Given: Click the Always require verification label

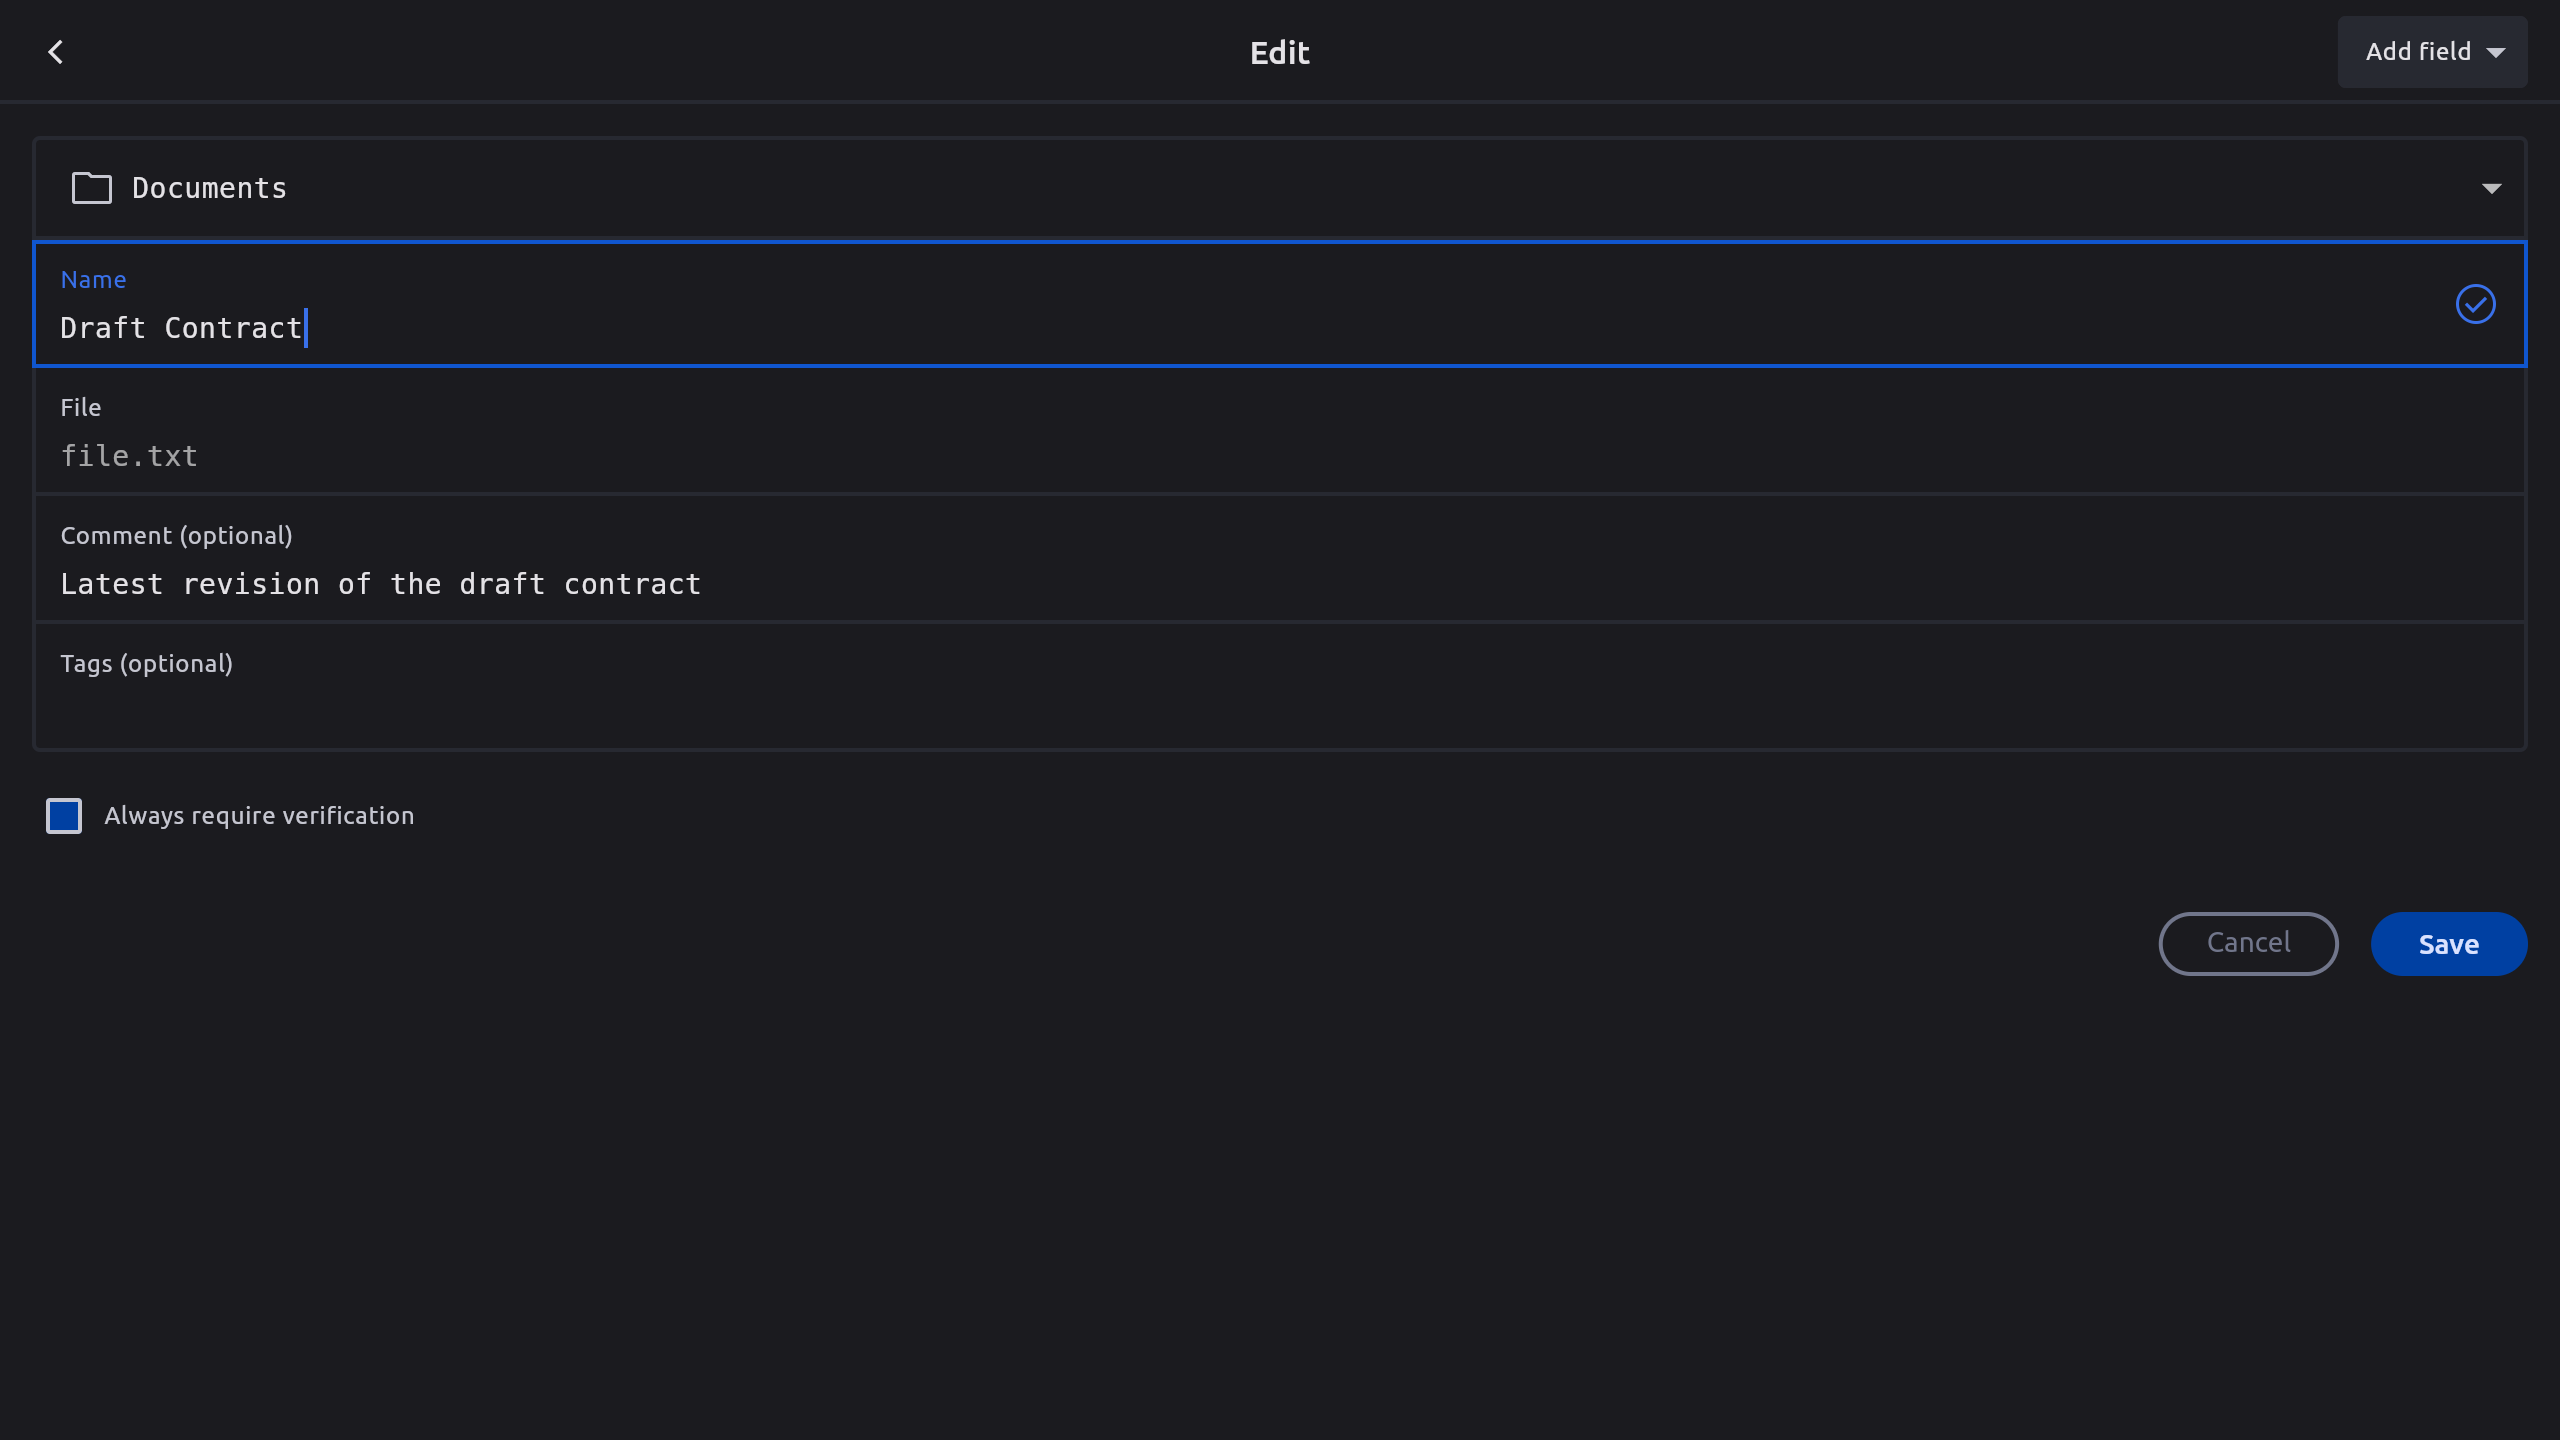Looking at the screenshot, I should coord(259,816).
